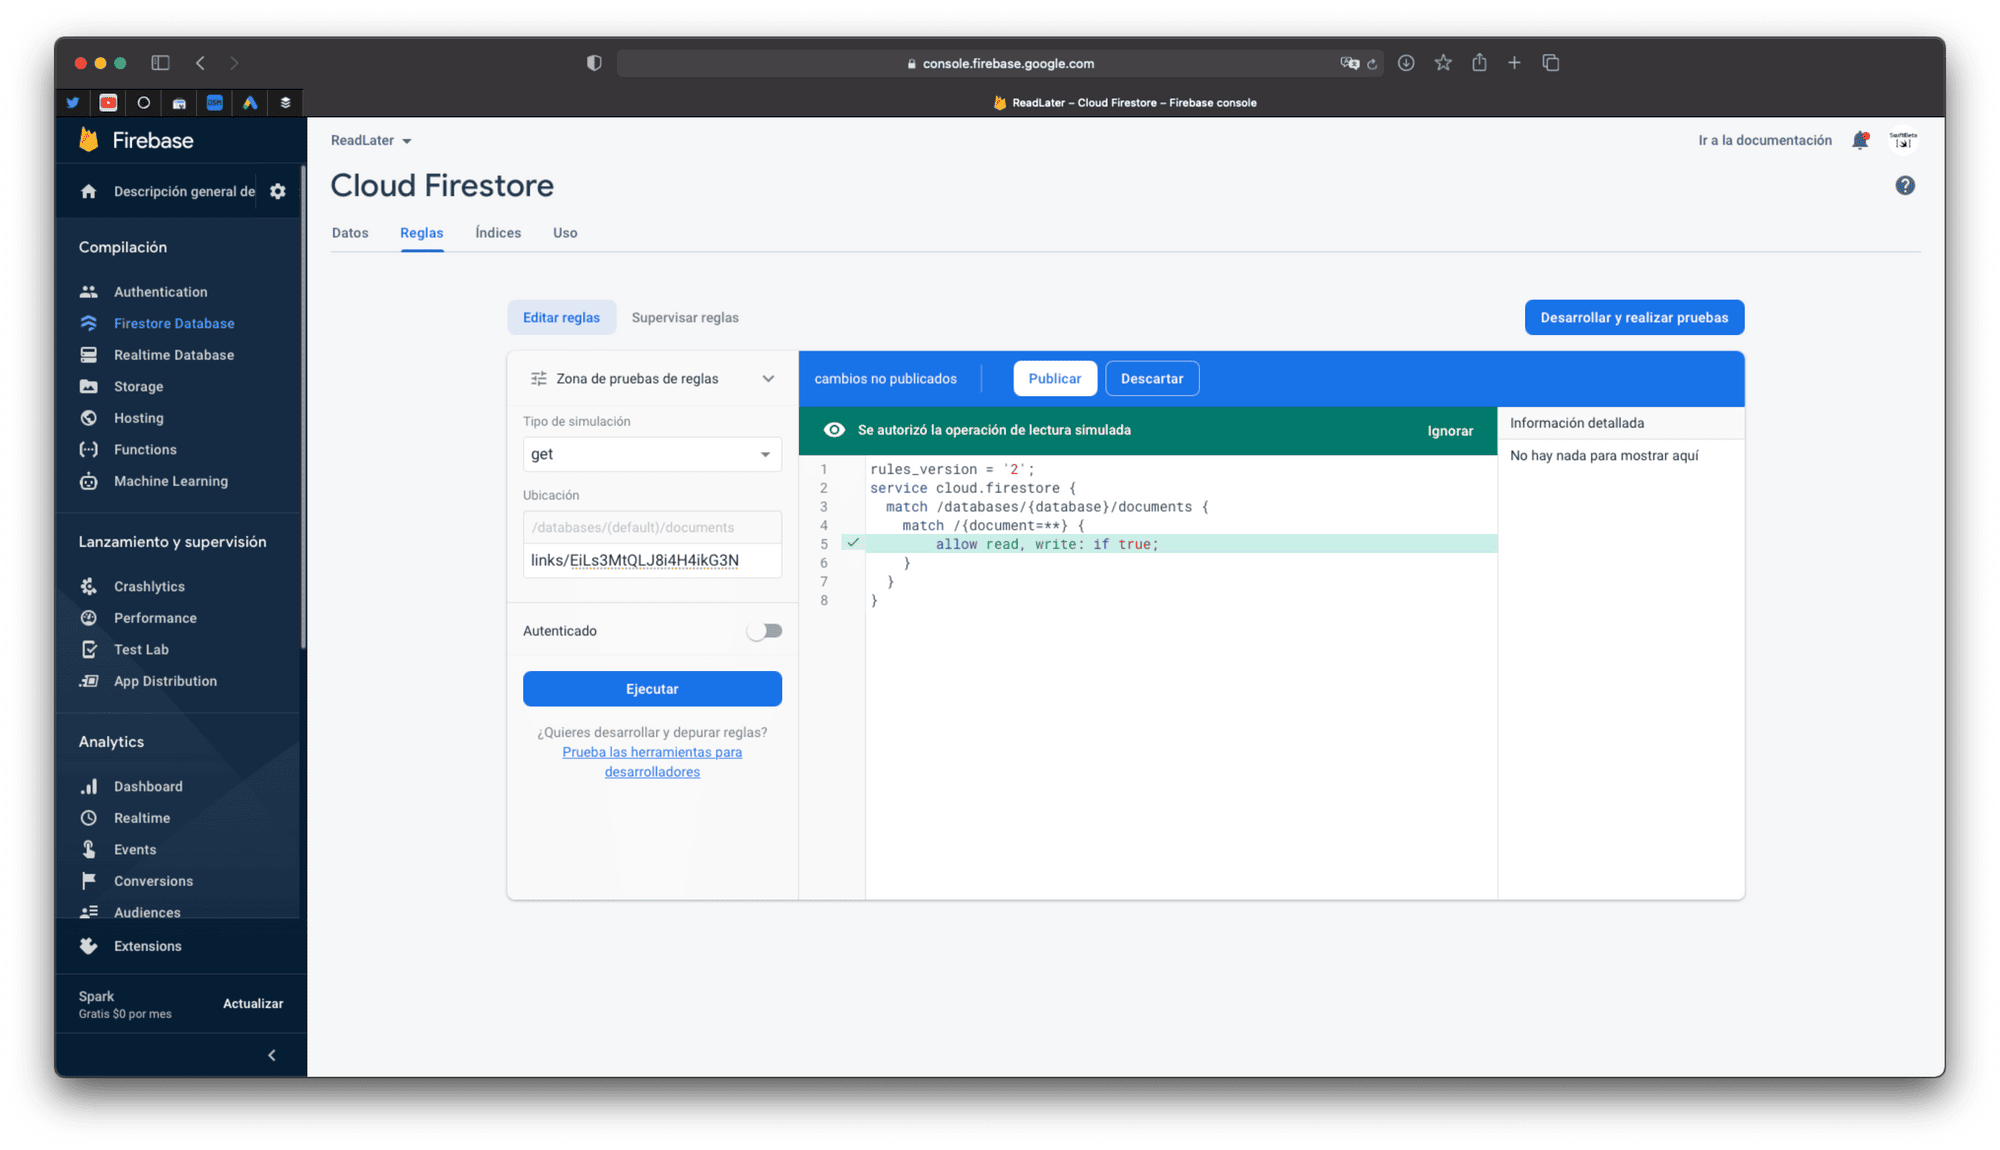Open the simulation type dropdown showing get

coord(652,454)
